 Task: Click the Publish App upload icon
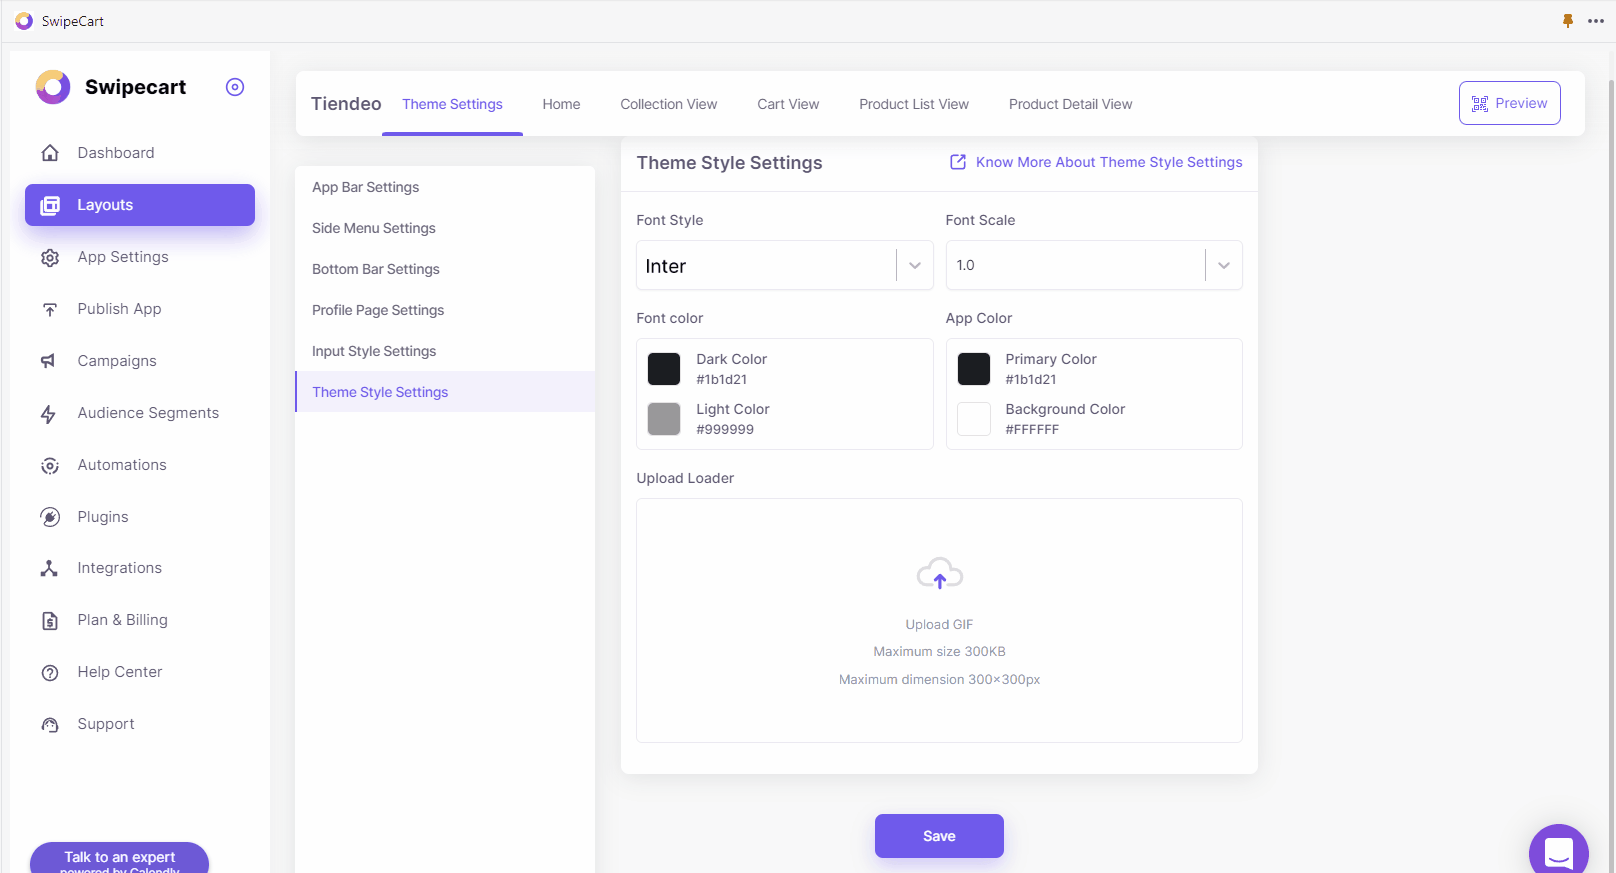pyautogui.click(x=50, y=309)
